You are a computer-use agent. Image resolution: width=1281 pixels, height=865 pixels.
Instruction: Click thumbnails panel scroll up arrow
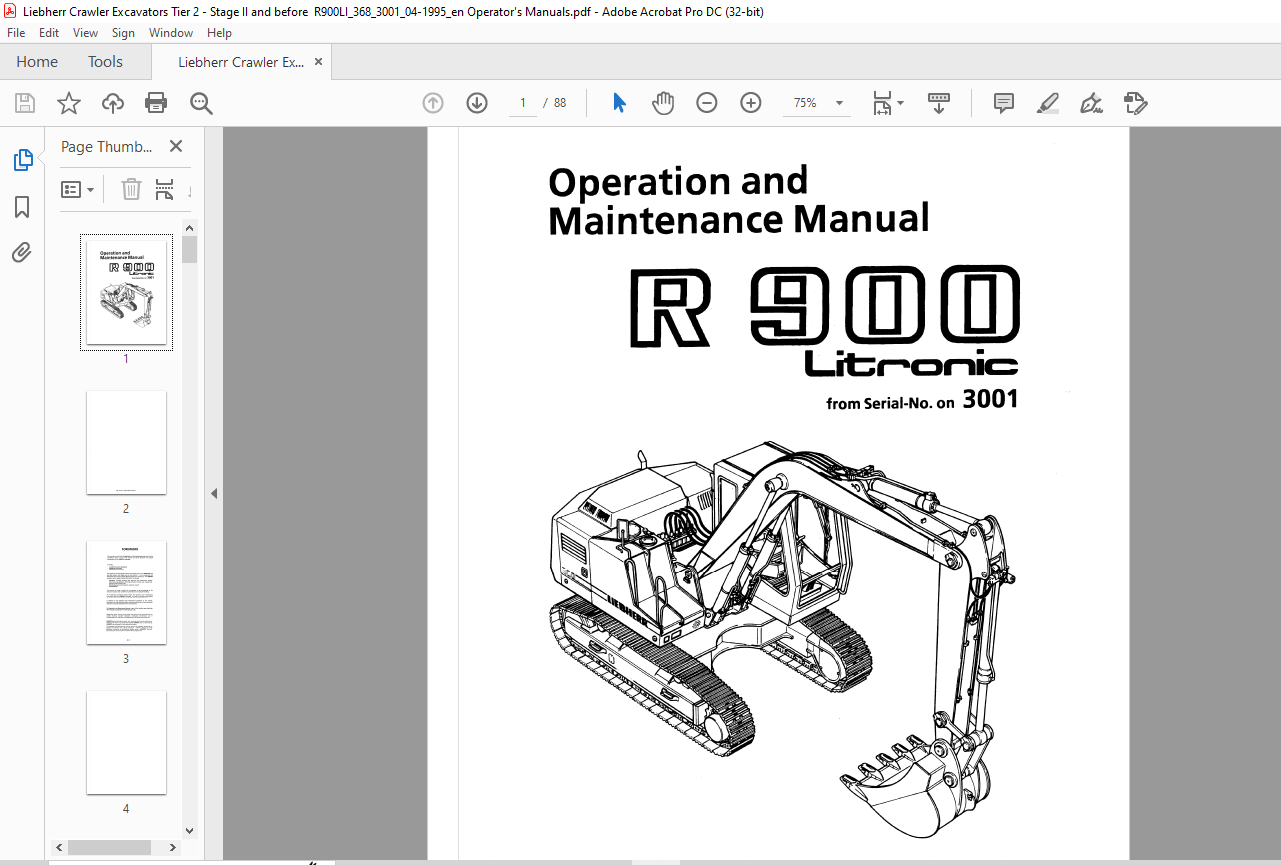point(190,228)
